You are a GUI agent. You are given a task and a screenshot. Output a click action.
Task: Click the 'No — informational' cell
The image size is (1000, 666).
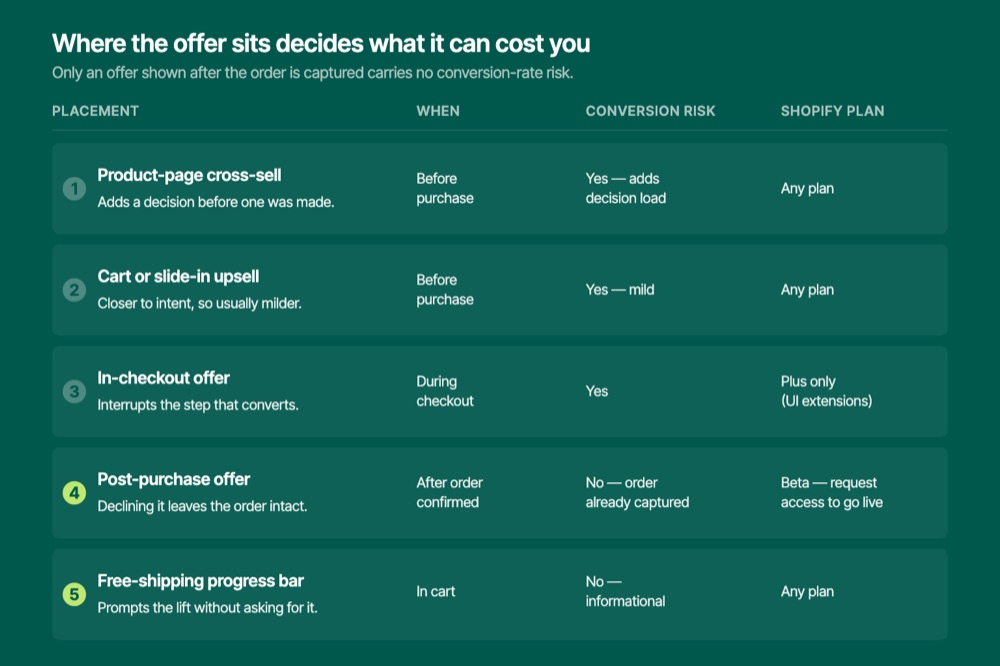pos(625,591)
